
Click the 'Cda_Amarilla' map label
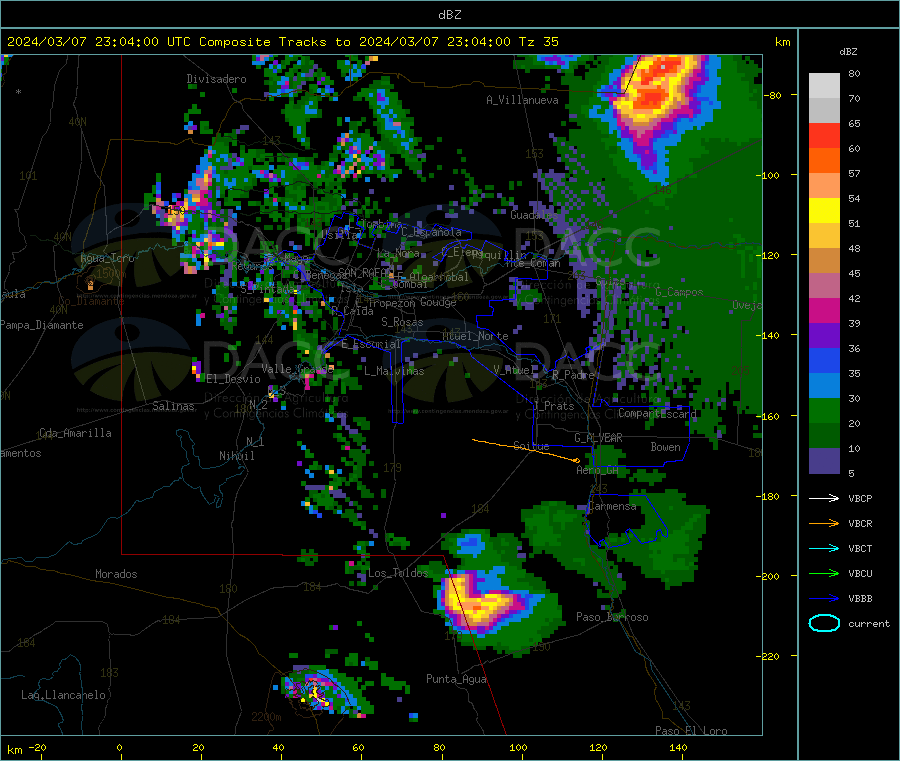point(75,433)
